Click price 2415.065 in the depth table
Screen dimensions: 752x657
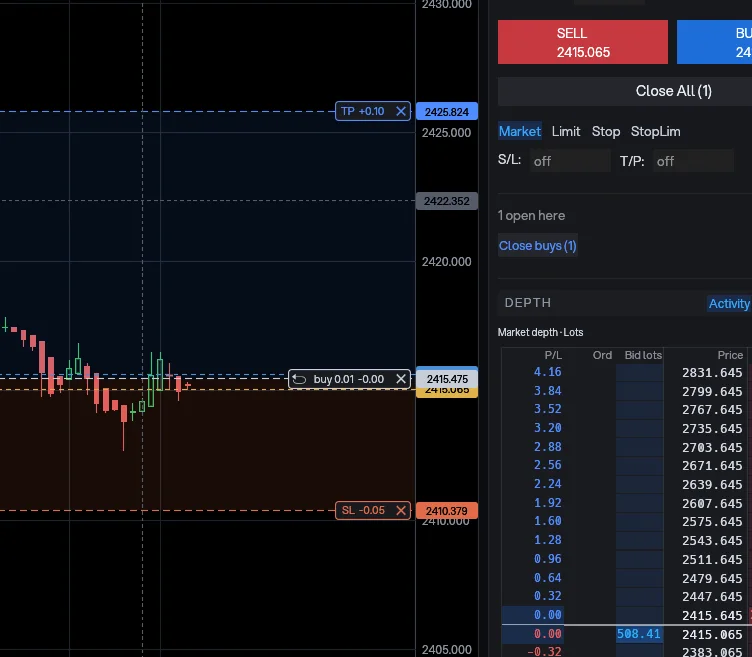(x=712, y=634)
